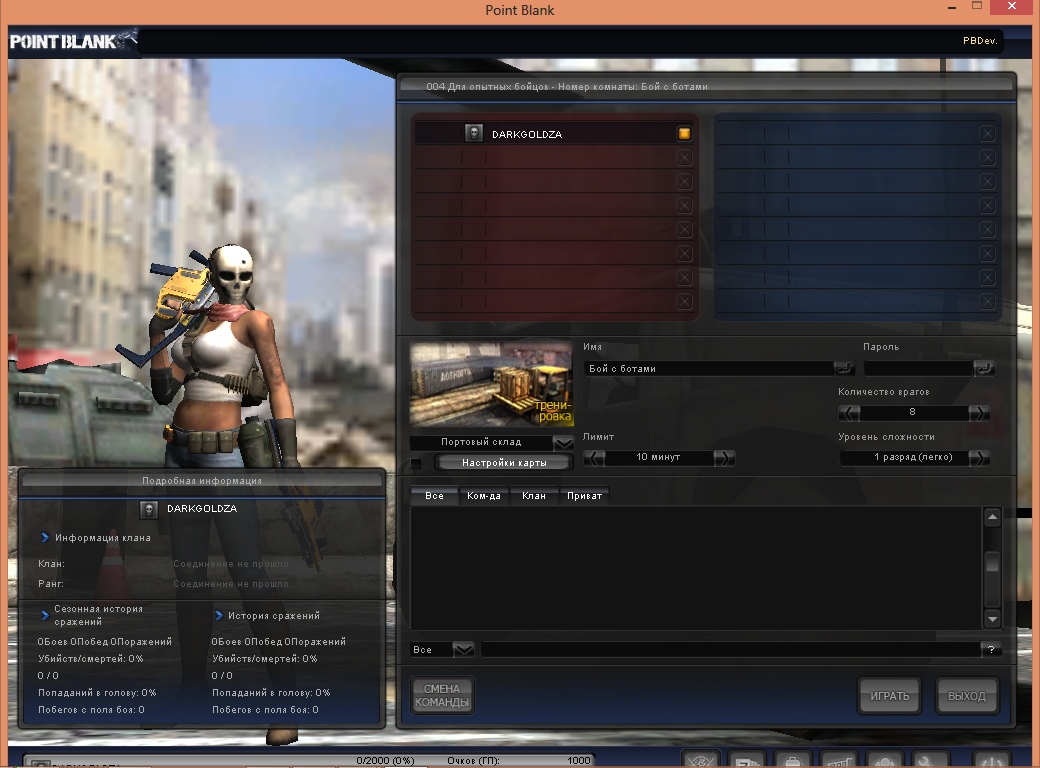Click the blue arrow next to Информация клана

coord(44,538)
